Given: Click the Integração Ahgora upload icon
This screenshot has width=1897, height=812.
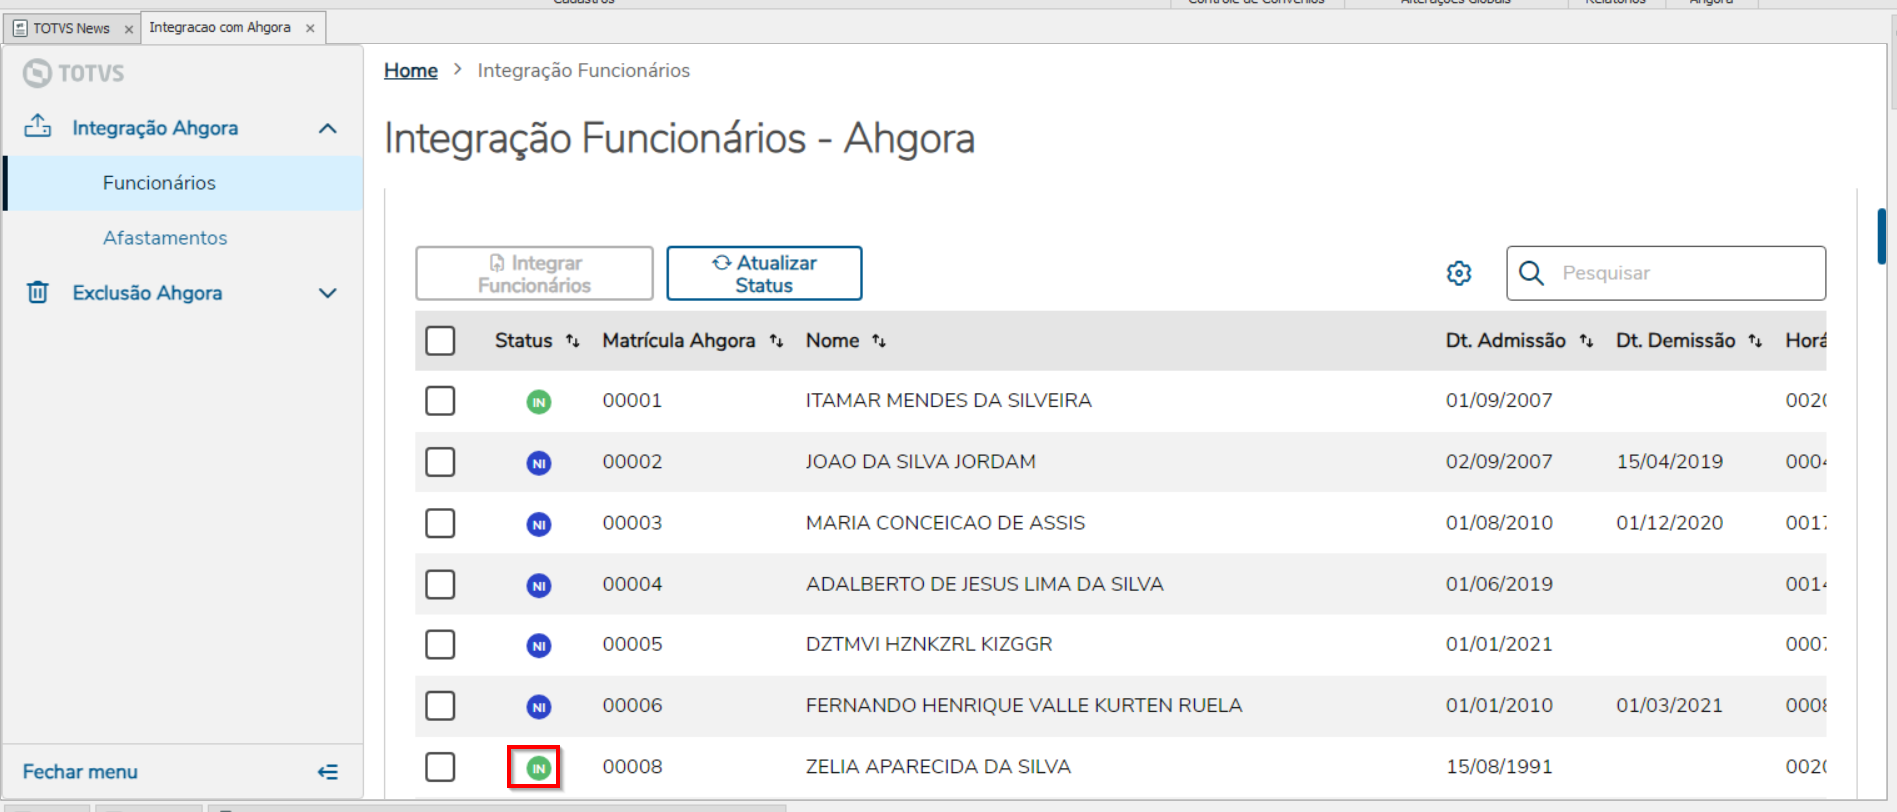Looking at the screenshot, I should [38, 126].
